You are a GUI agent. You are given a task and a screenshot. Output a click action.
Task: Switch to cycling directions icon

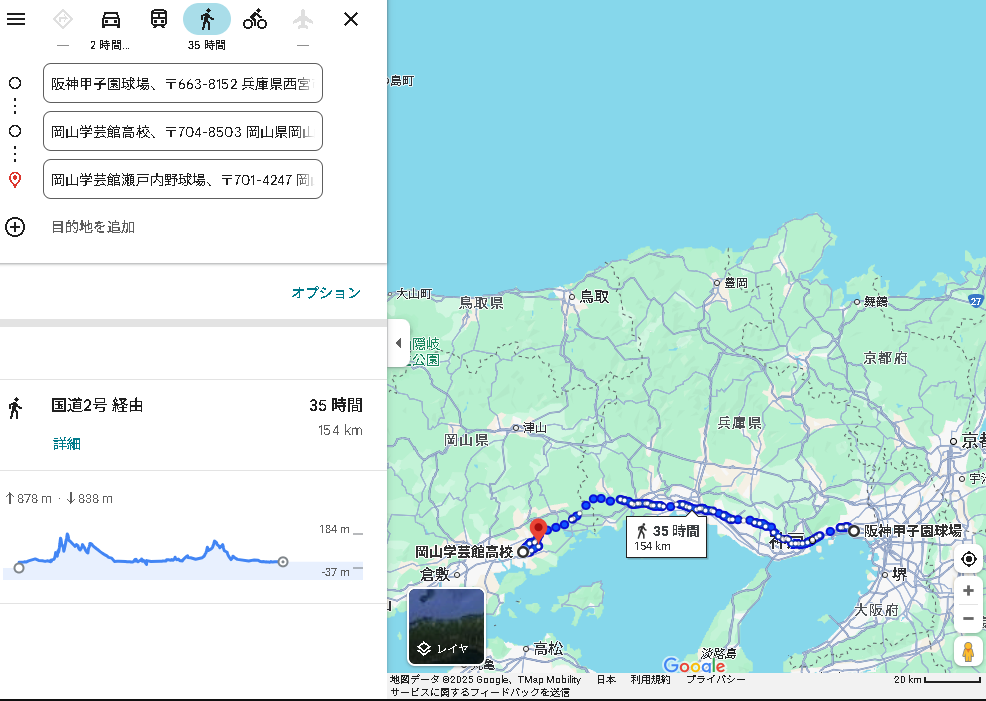tap(255, 19)
